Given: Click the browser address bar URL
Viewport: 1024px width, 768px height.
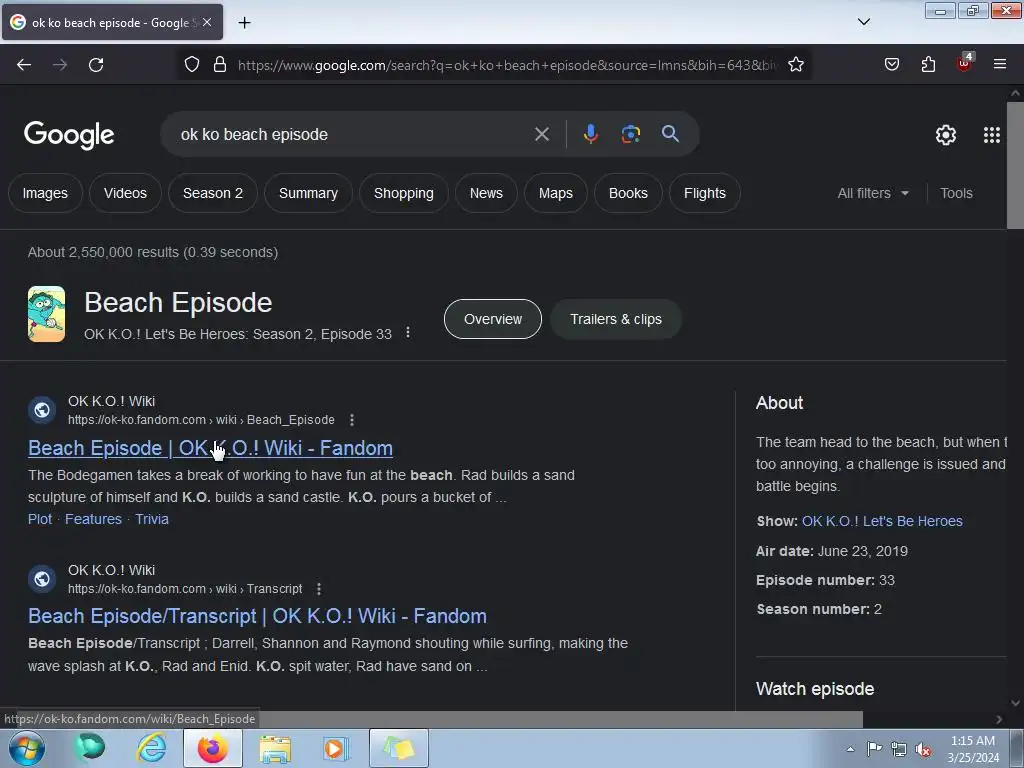Looking at the screenshot, I should coord(507,65).
